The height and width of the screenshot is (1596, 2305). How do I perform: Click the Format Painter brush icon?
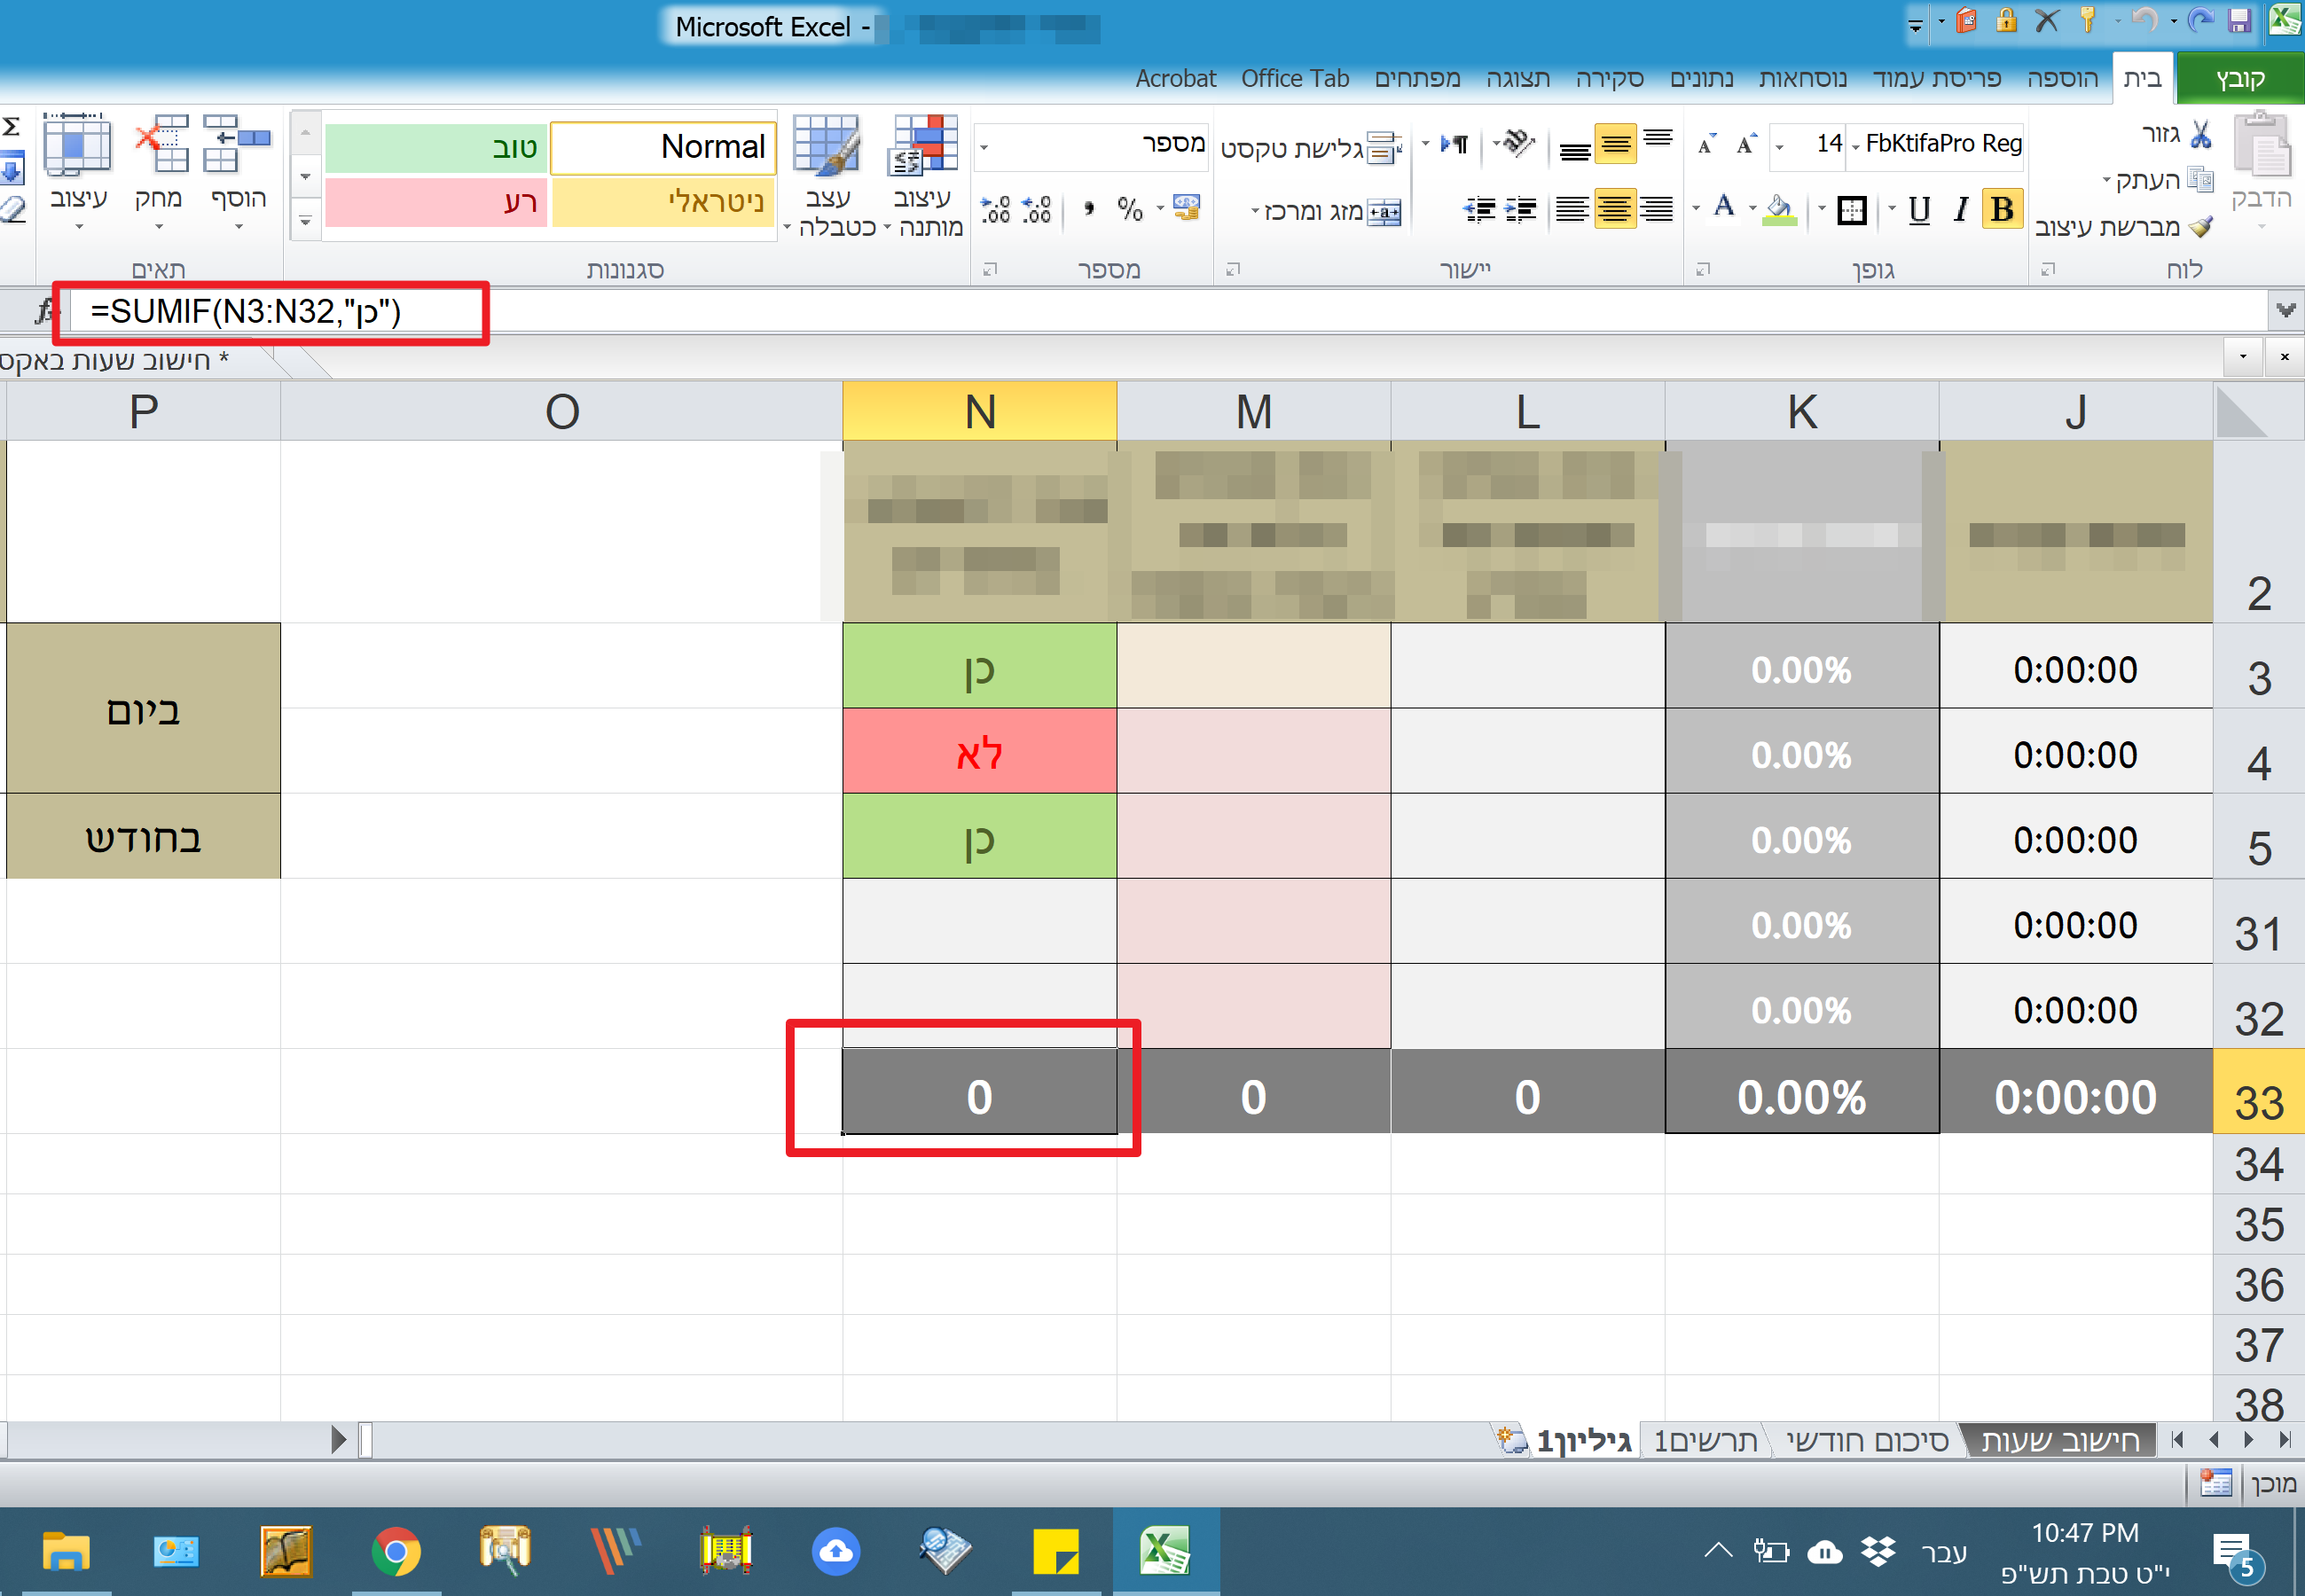pos(2200,227)
